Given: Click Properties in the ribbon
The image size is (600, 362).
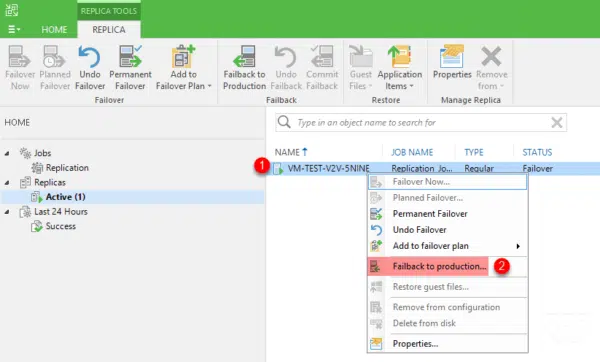Looking at the screenshot, I should click(x=452, y=62).
